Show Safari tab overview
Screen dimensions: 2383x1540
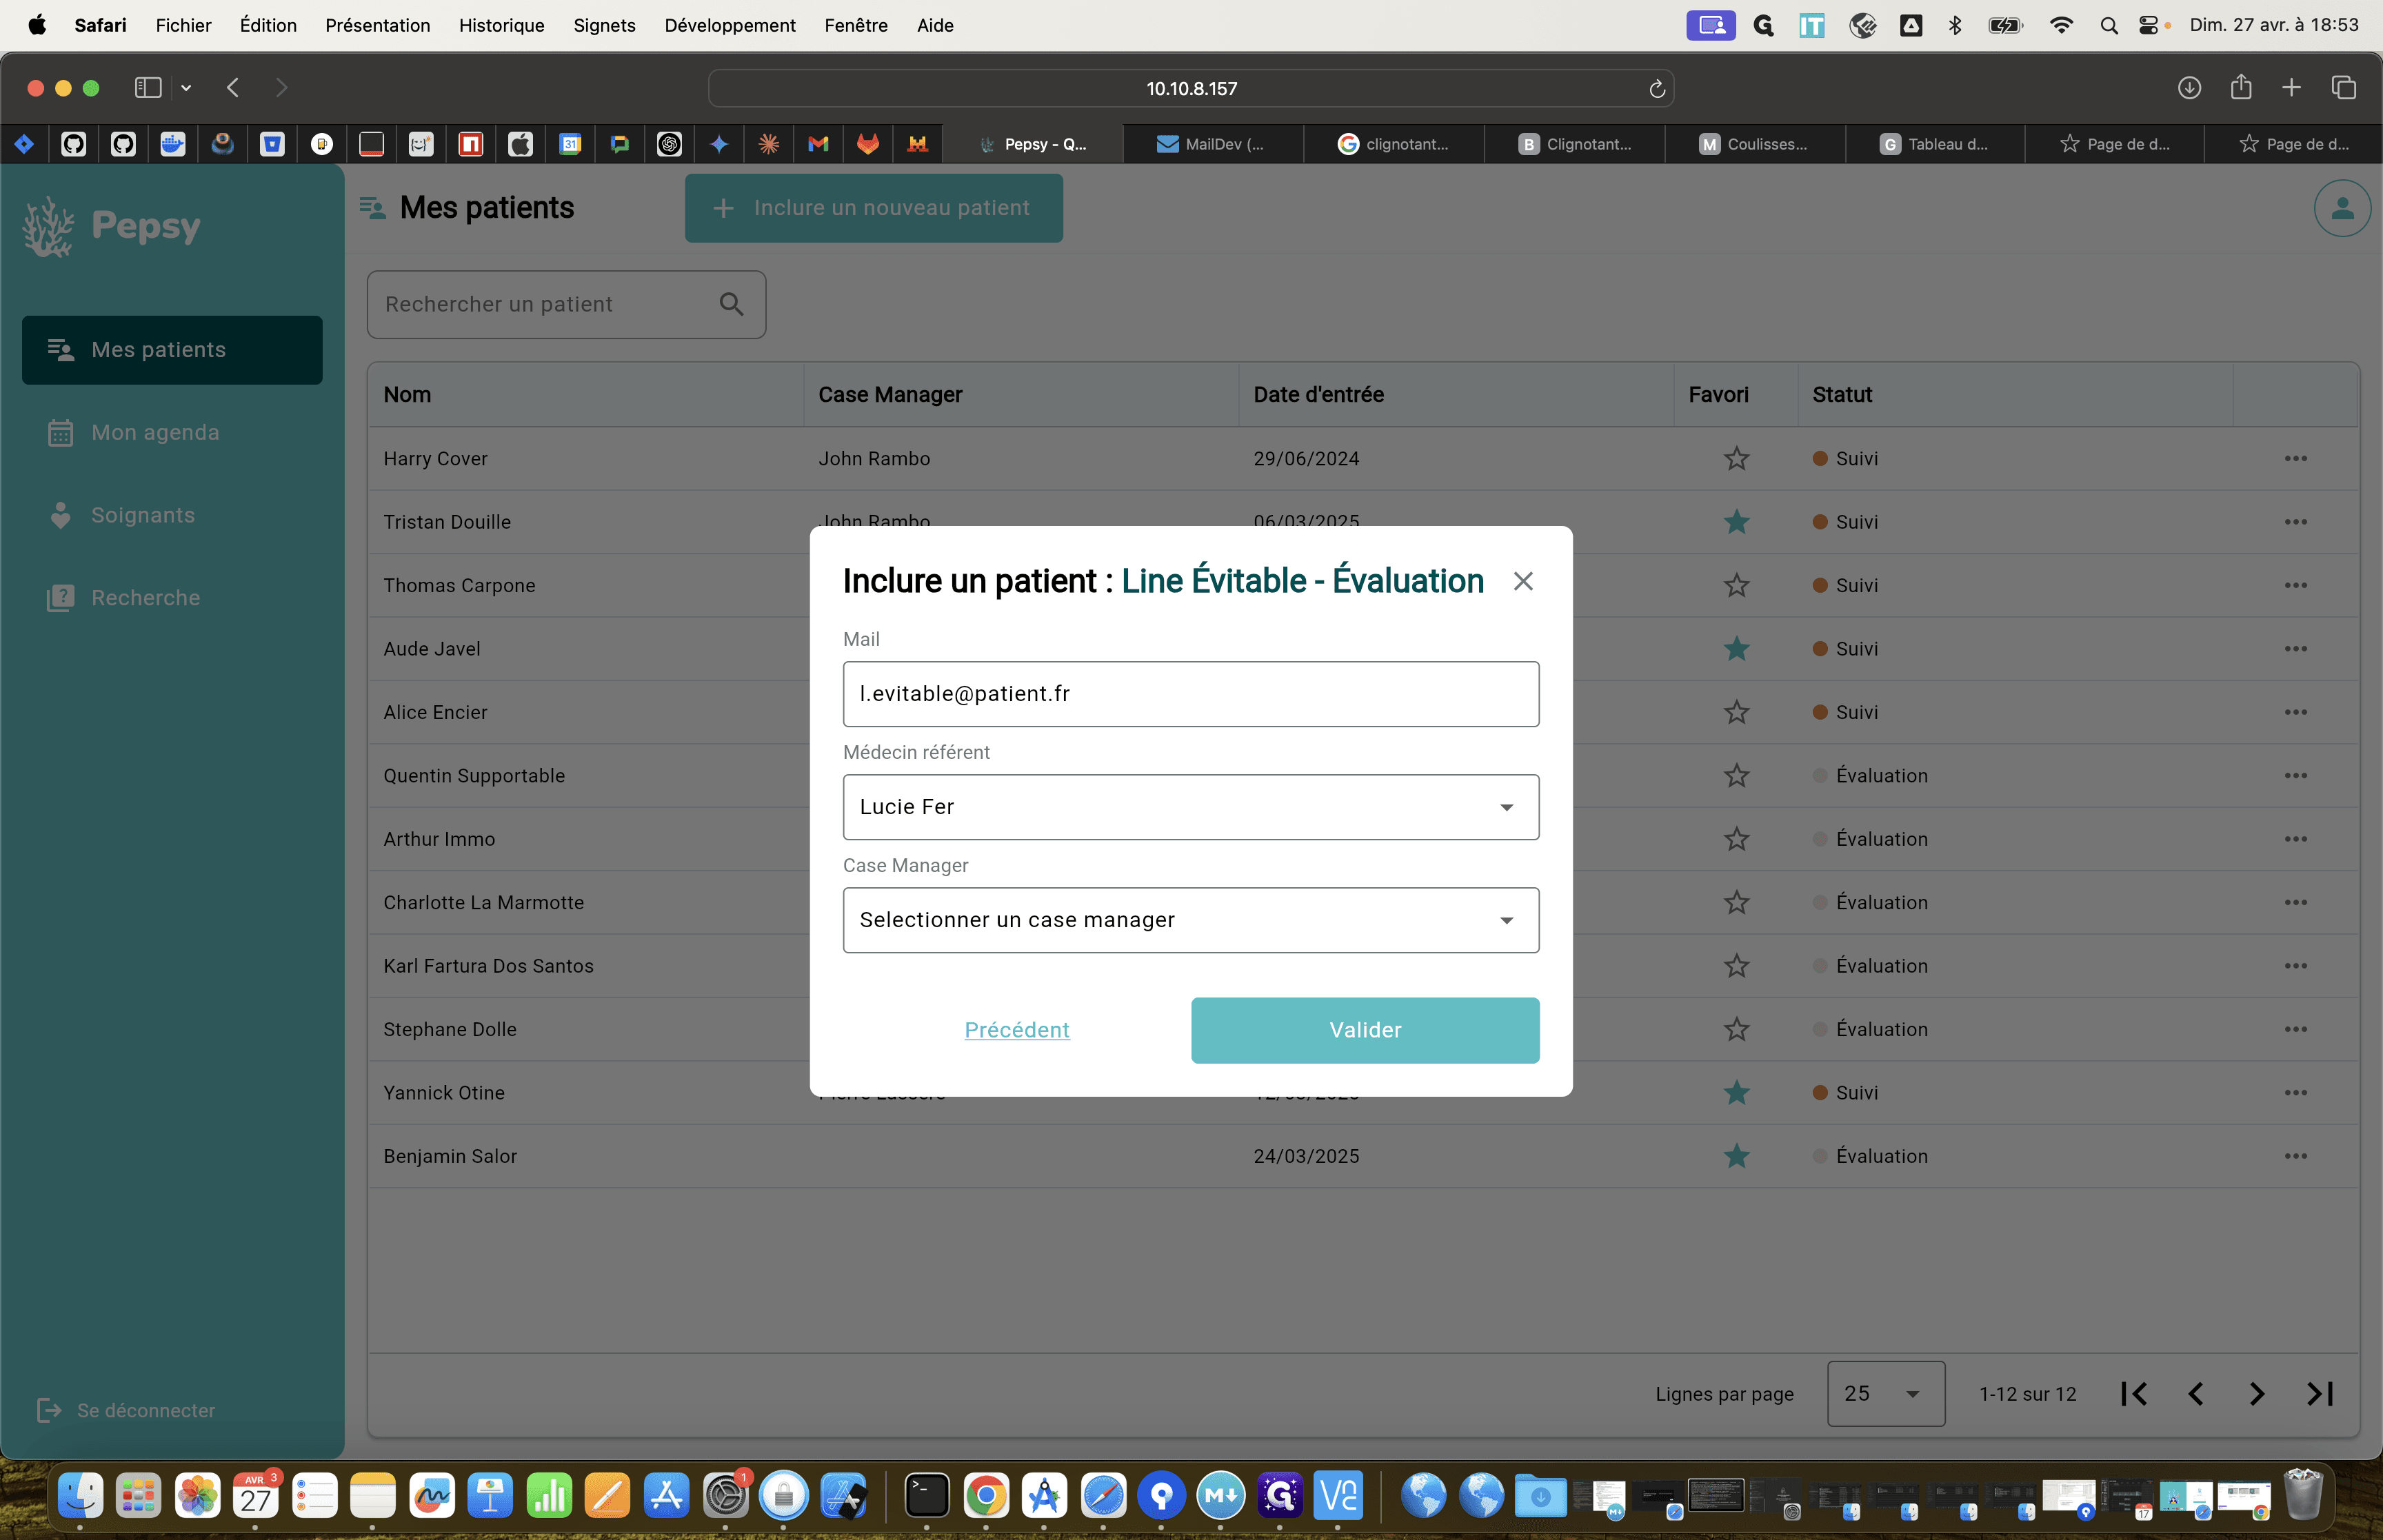(x=2343, y=88)
